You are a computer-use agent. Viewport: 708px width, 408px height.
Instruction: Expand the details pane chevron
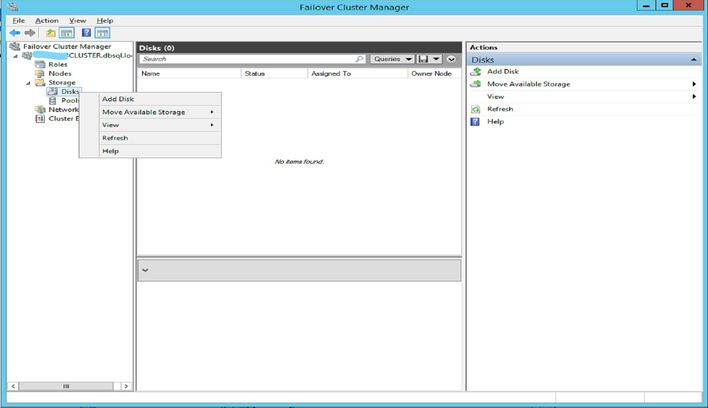coord(145,270)
